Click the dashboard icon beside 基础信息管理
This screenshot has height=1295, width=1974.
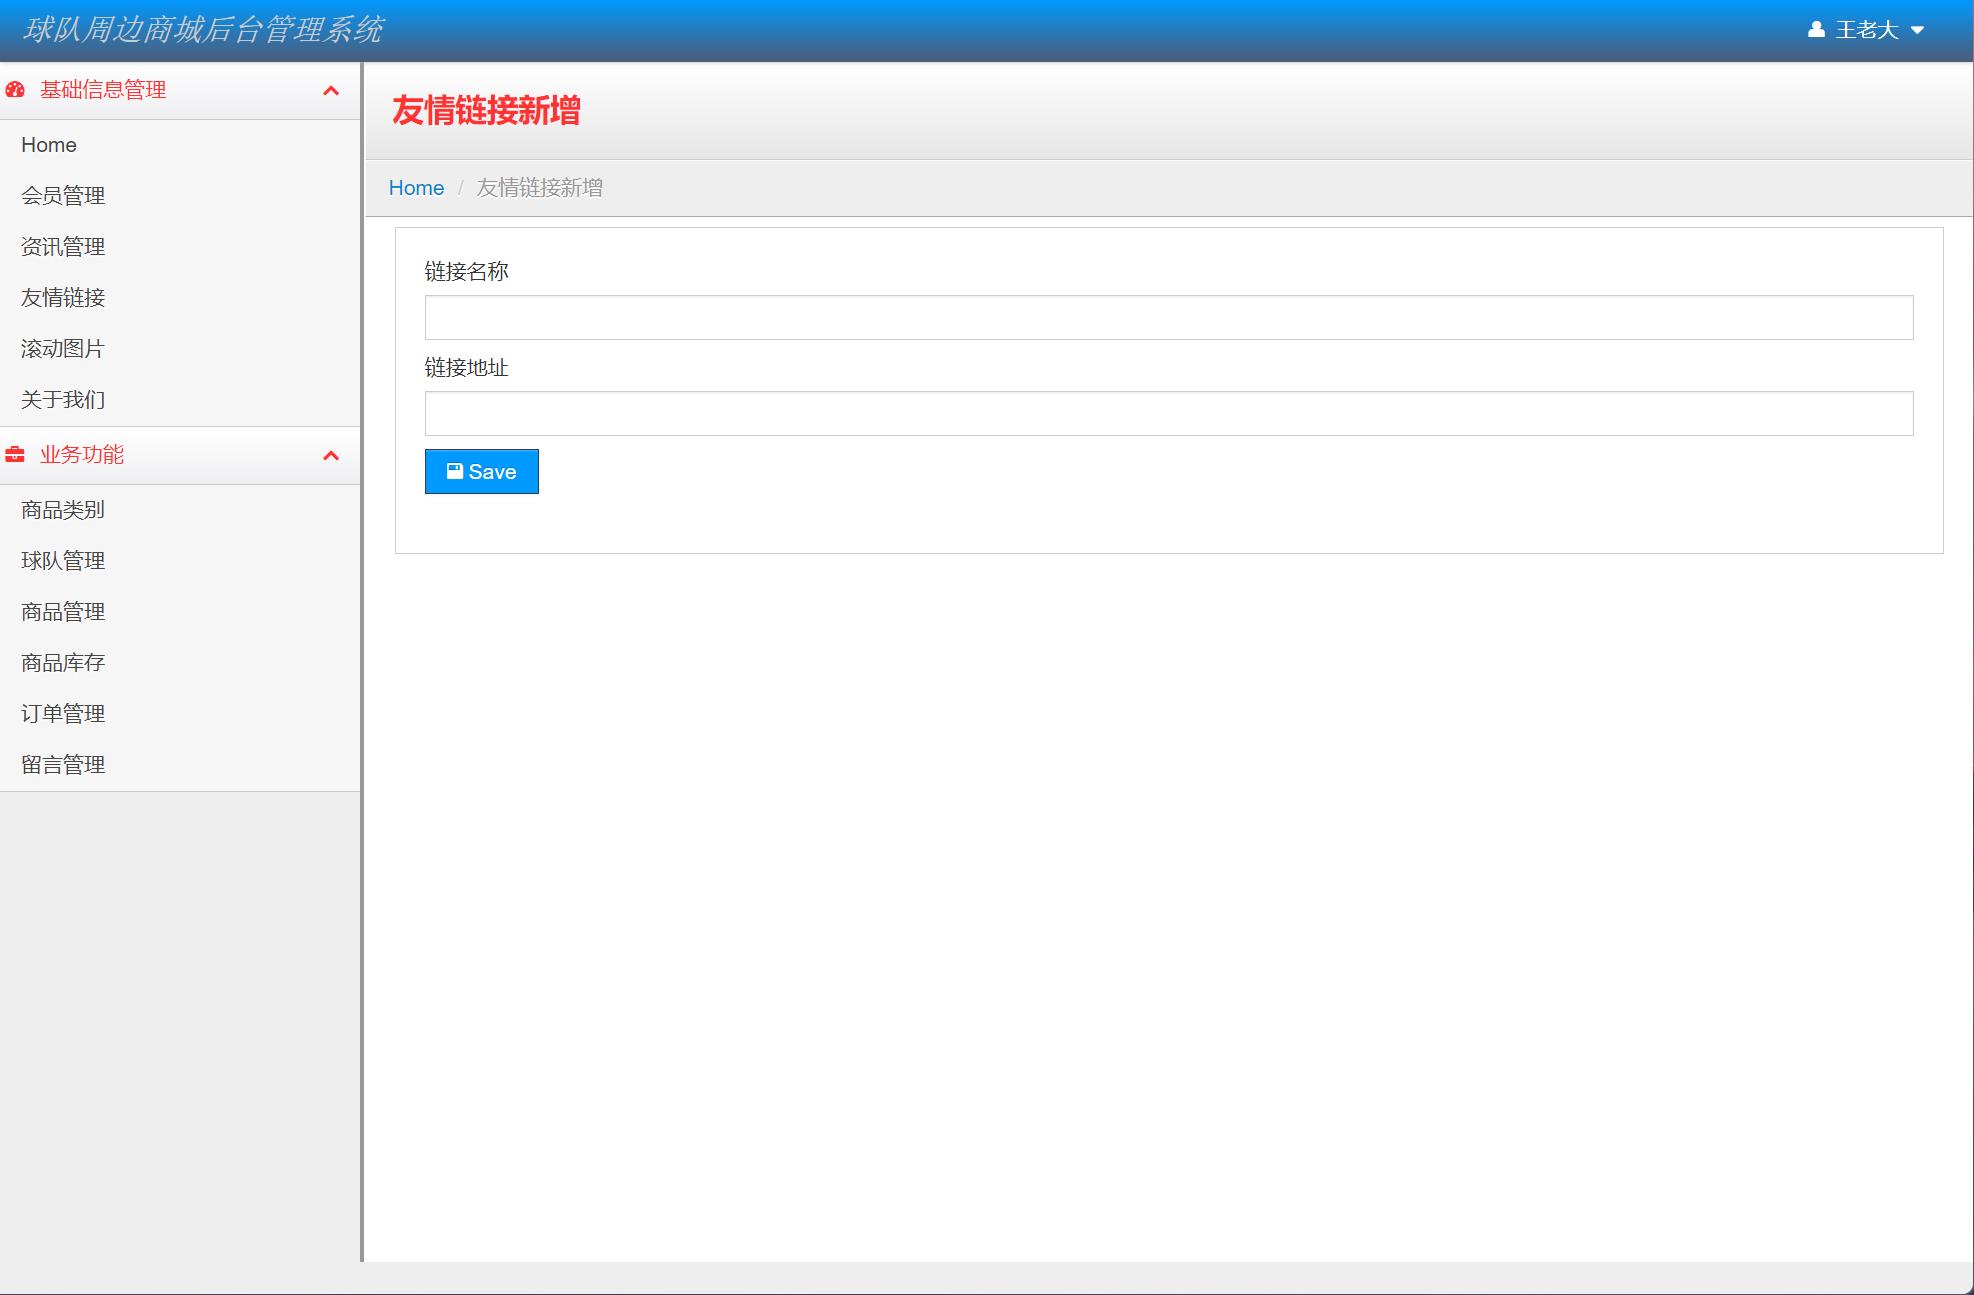pos(15,90)
